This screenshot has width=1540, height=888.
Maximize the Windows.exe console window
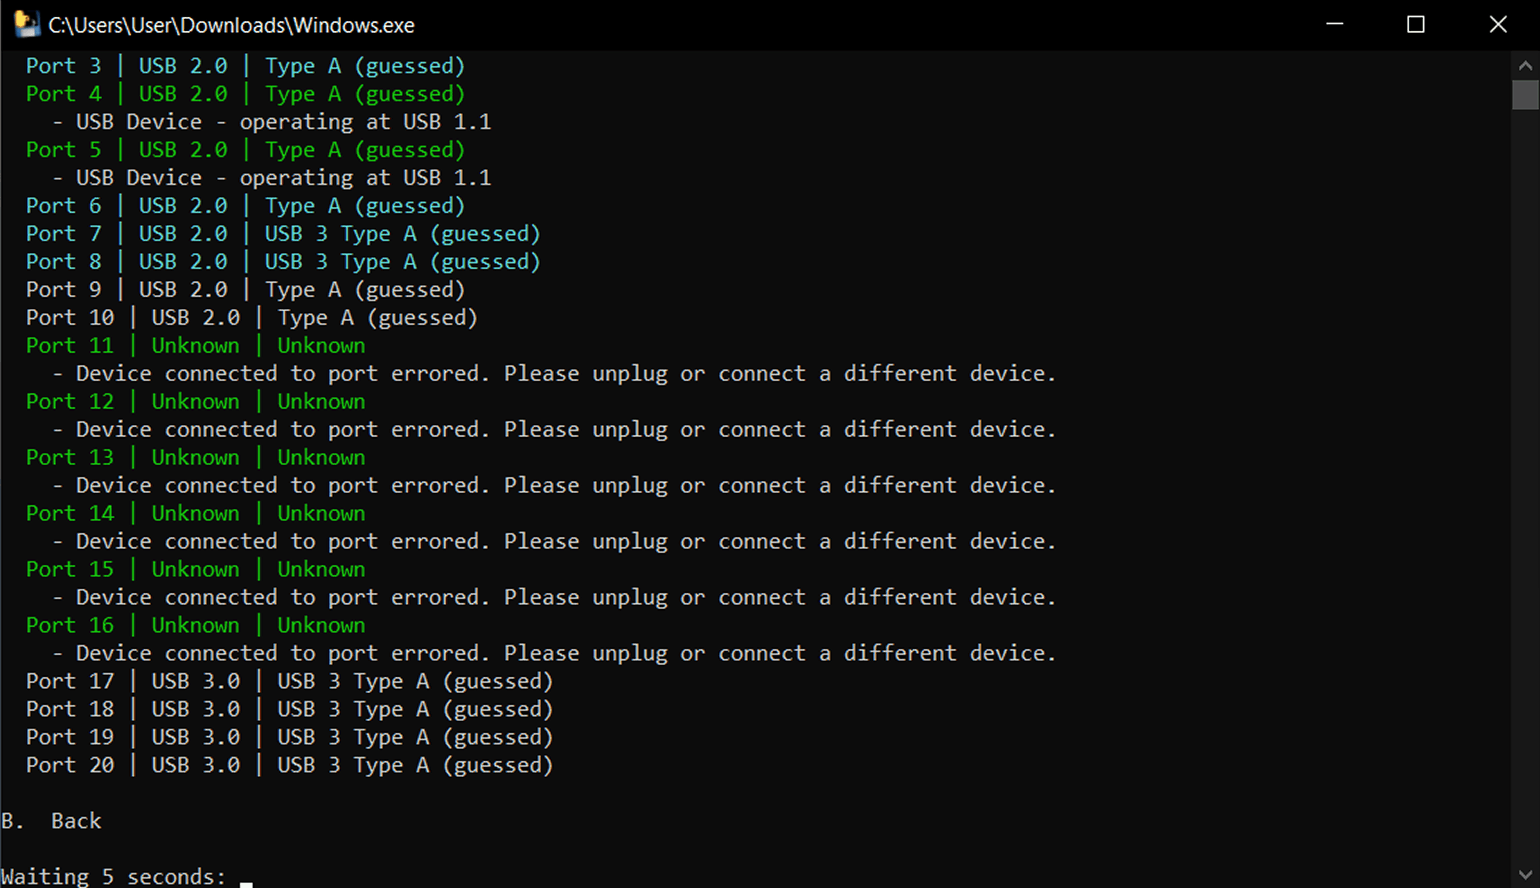(1416, 24)
